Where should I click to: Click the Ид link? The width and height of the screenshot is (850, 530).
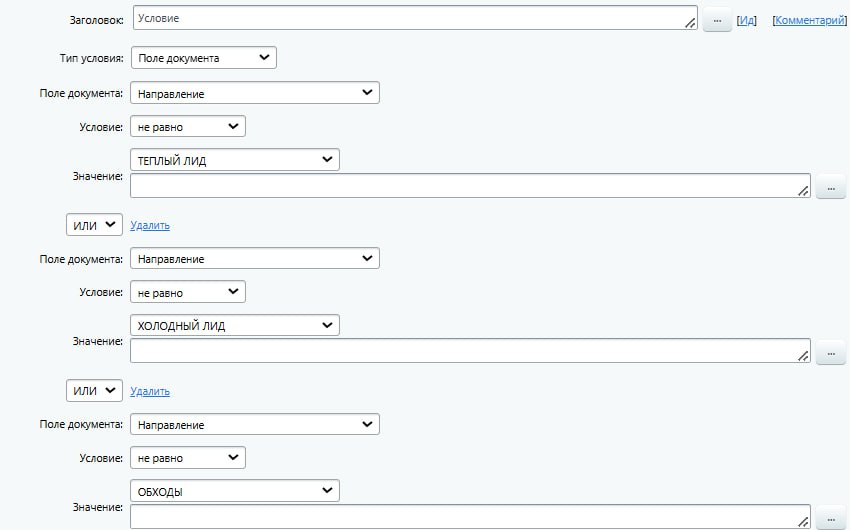(747, 20)
